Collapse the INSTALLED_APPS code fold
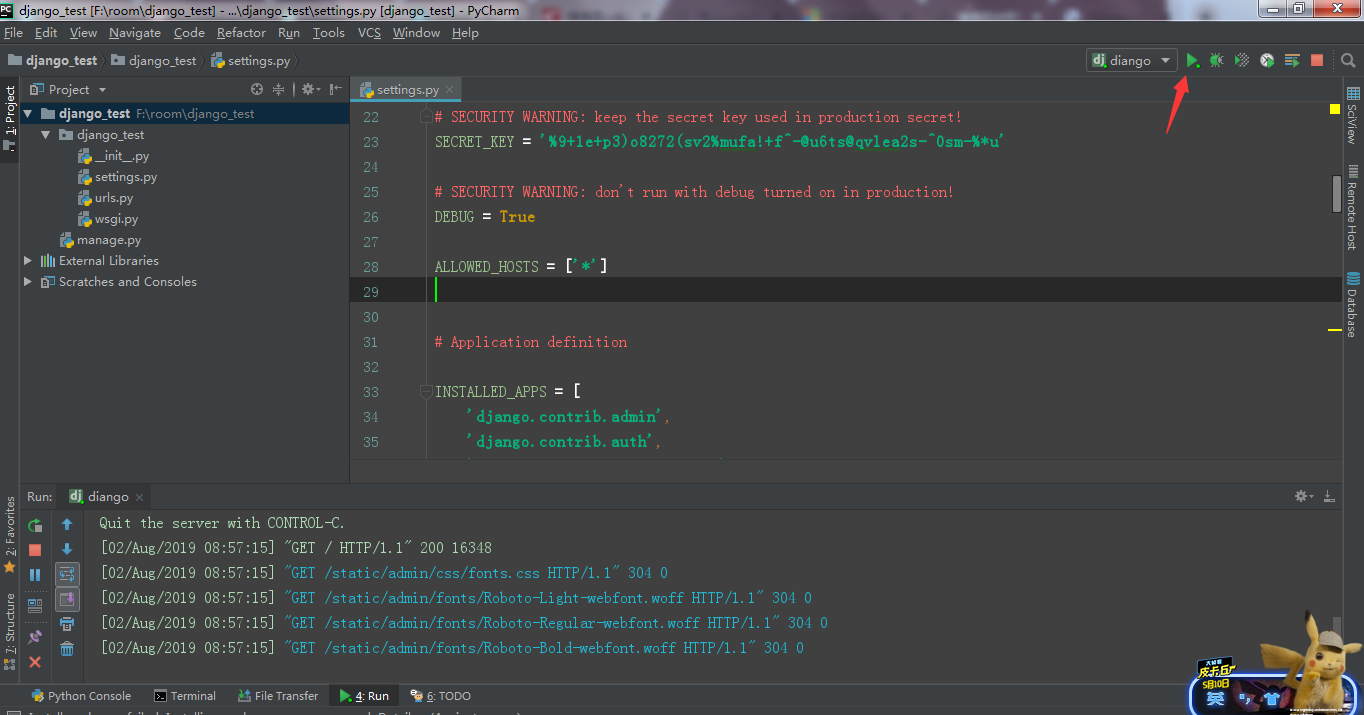 click(425, 392)
